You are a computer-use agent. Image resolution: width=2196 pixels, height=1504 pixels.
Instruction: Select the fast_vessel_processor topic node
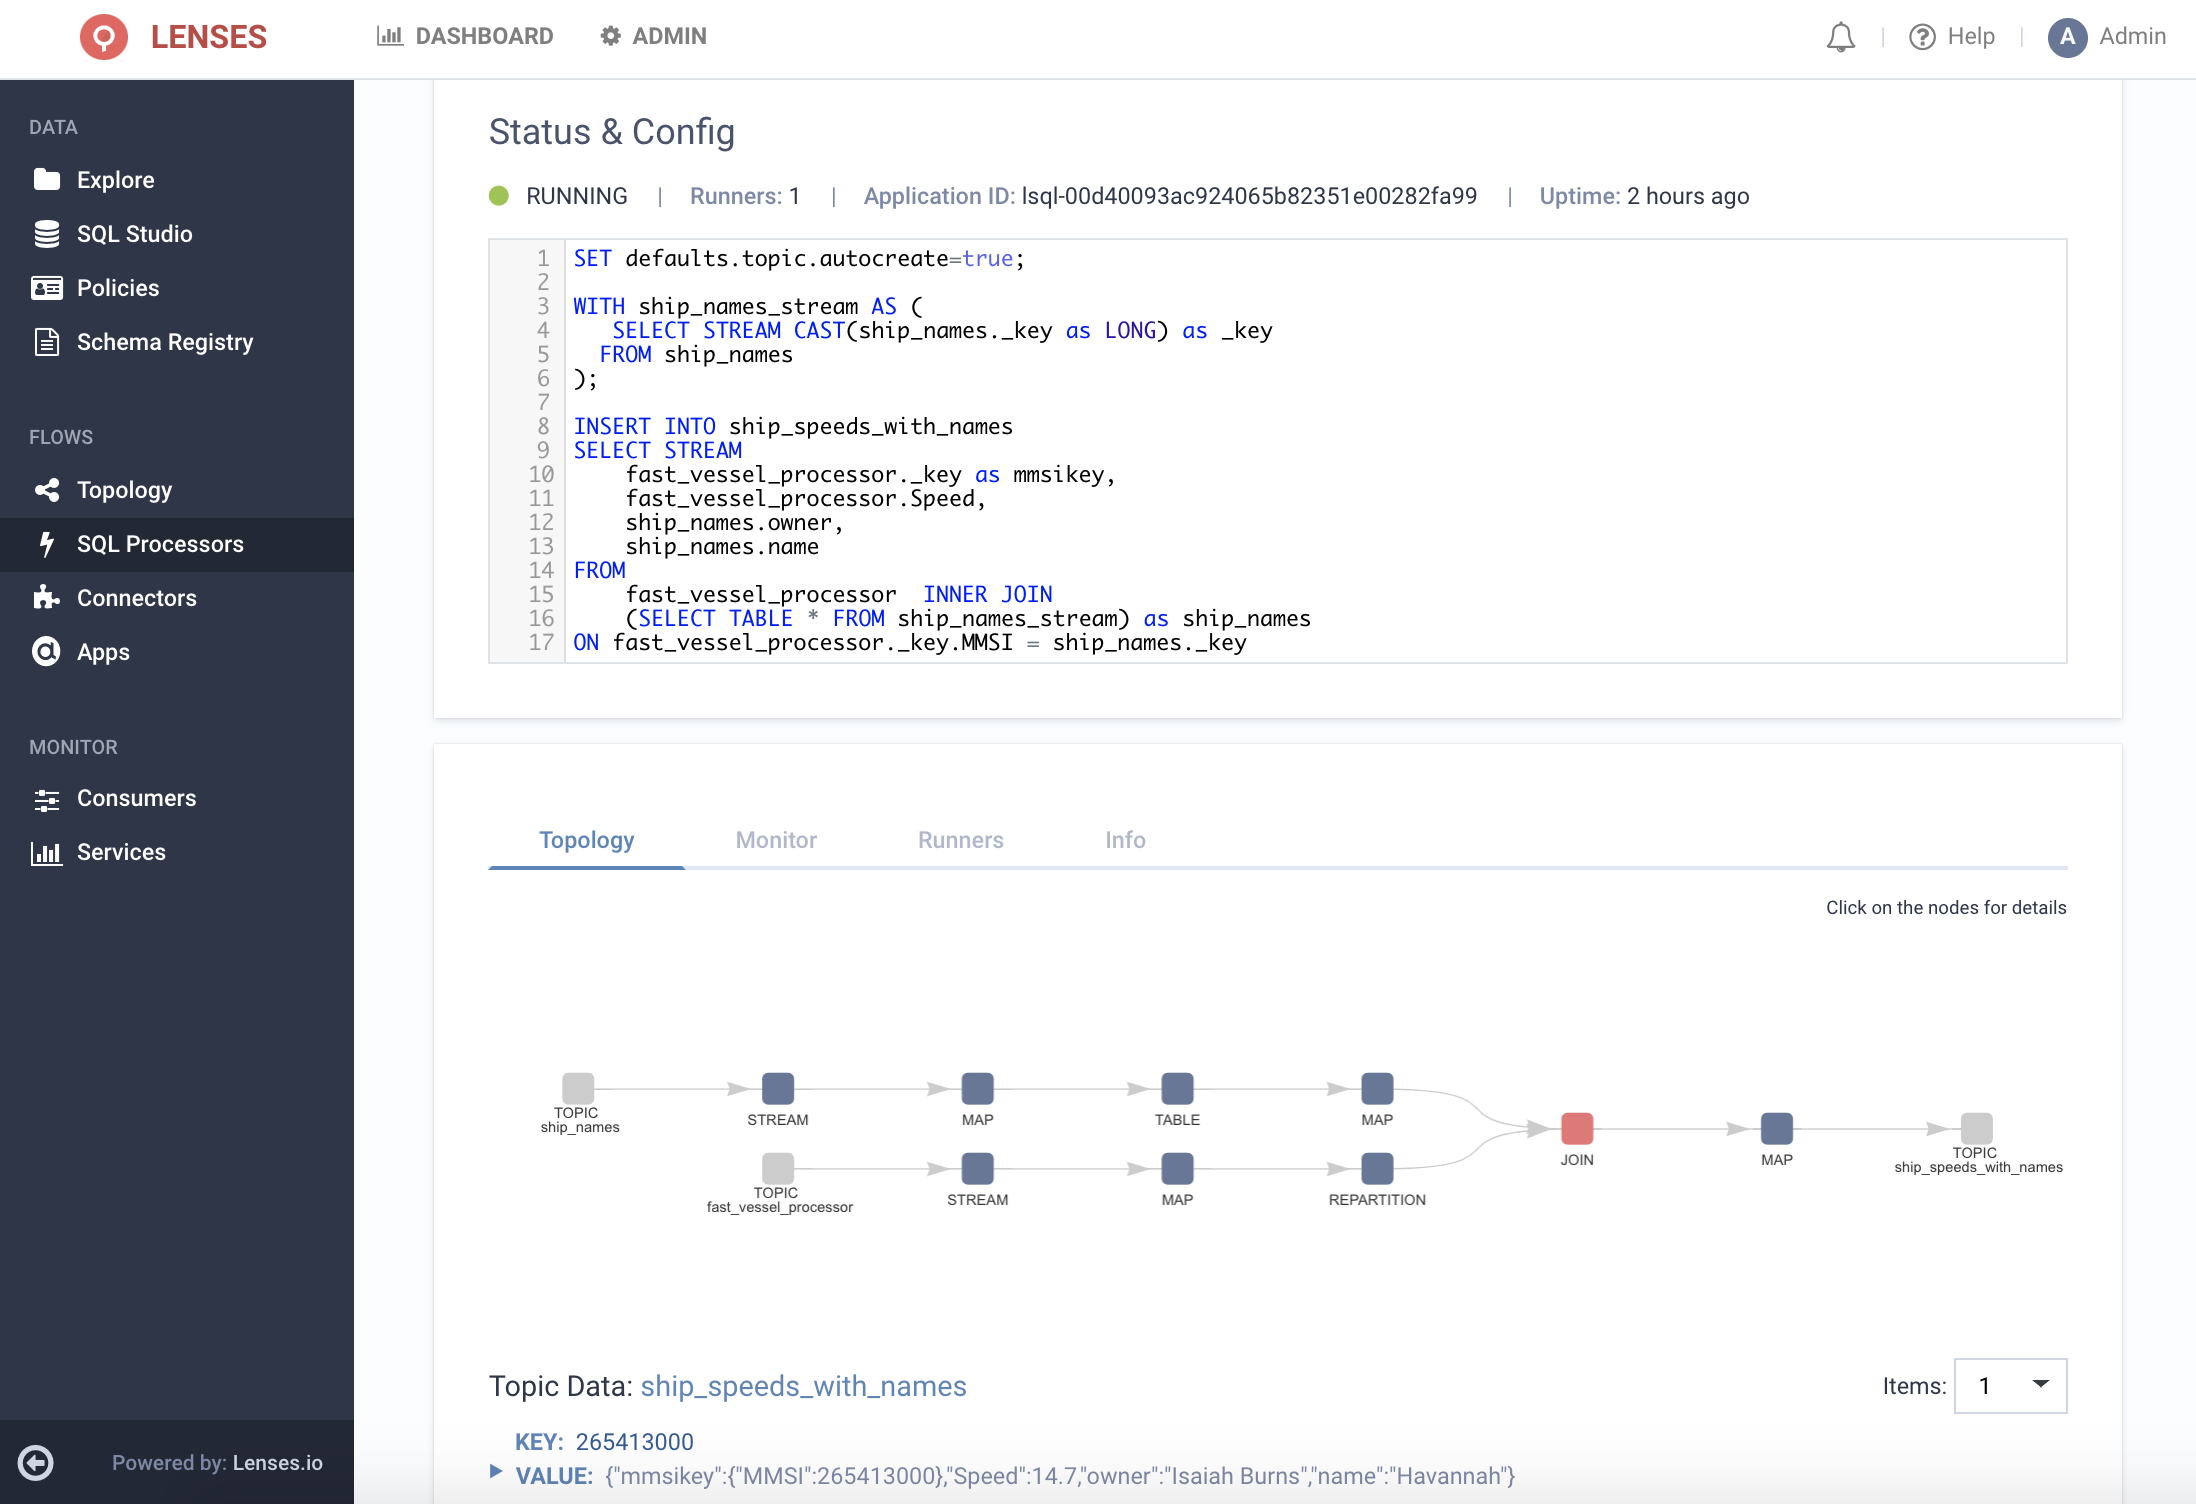[x=778, y=1168]
